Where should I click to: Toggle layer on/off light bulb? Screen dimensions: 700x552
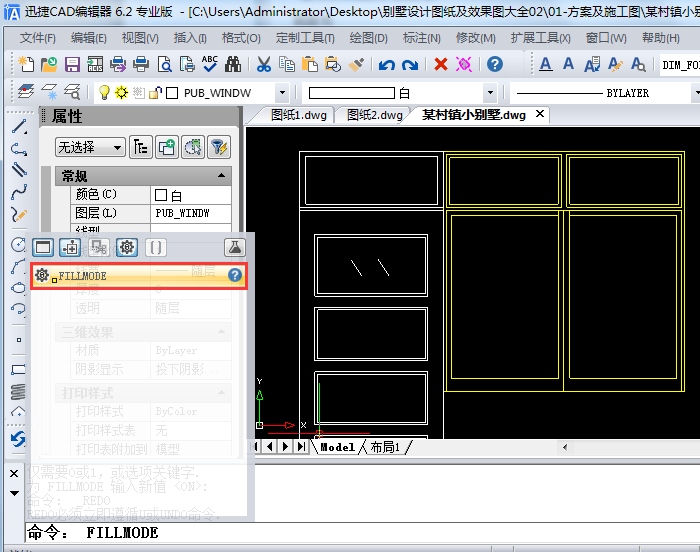point(104,92)
